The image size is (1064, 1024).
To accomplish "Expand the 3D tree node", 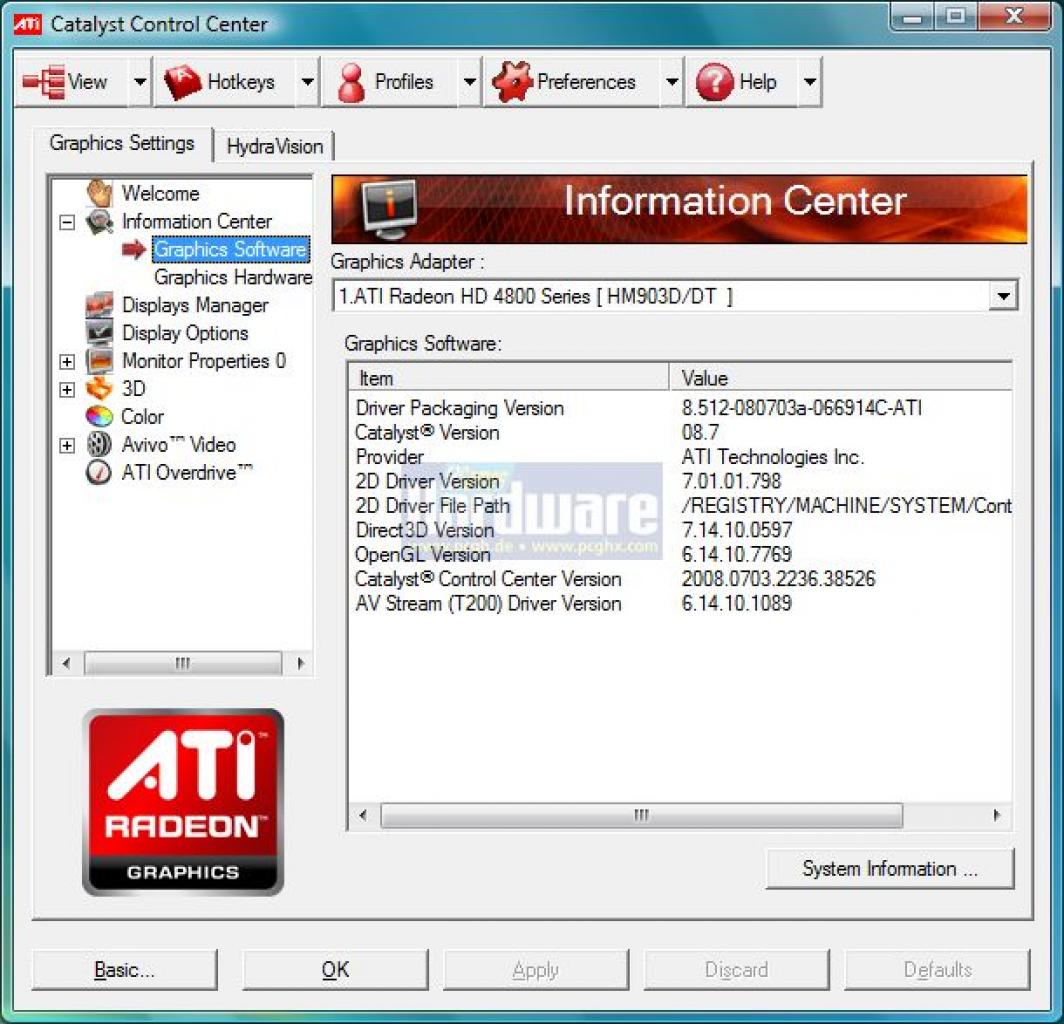I will click(66, 389).
